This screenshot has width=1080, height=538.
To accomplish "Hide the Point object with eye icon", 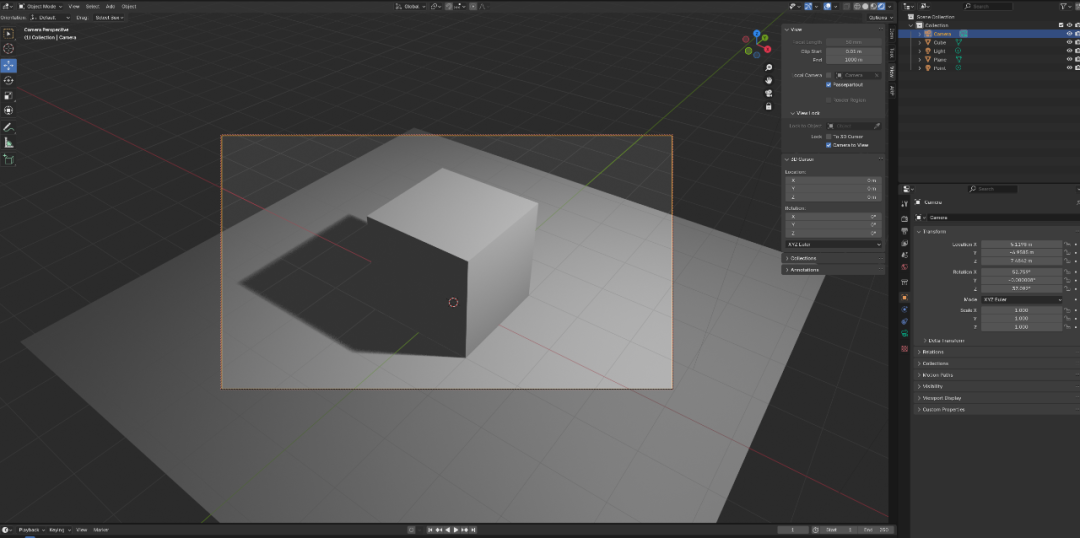I will (x=1070, y=68).
